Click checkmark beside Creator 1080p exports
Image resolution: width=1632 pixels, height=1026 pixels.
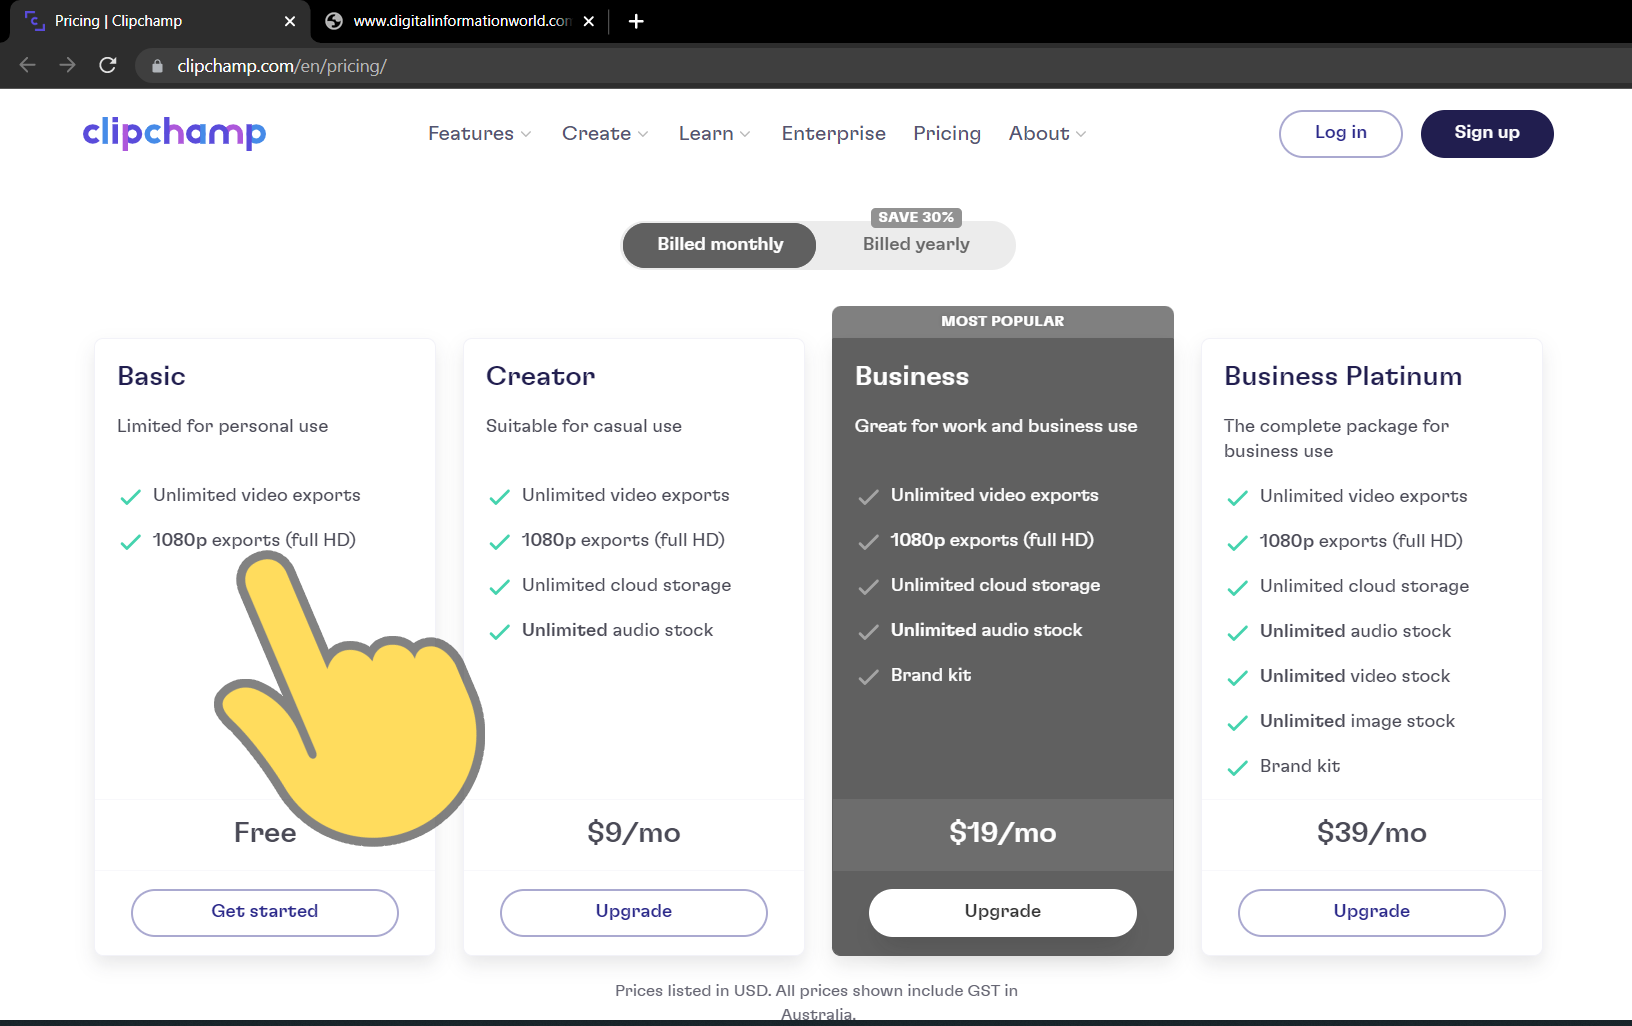[x=499, y=542]
